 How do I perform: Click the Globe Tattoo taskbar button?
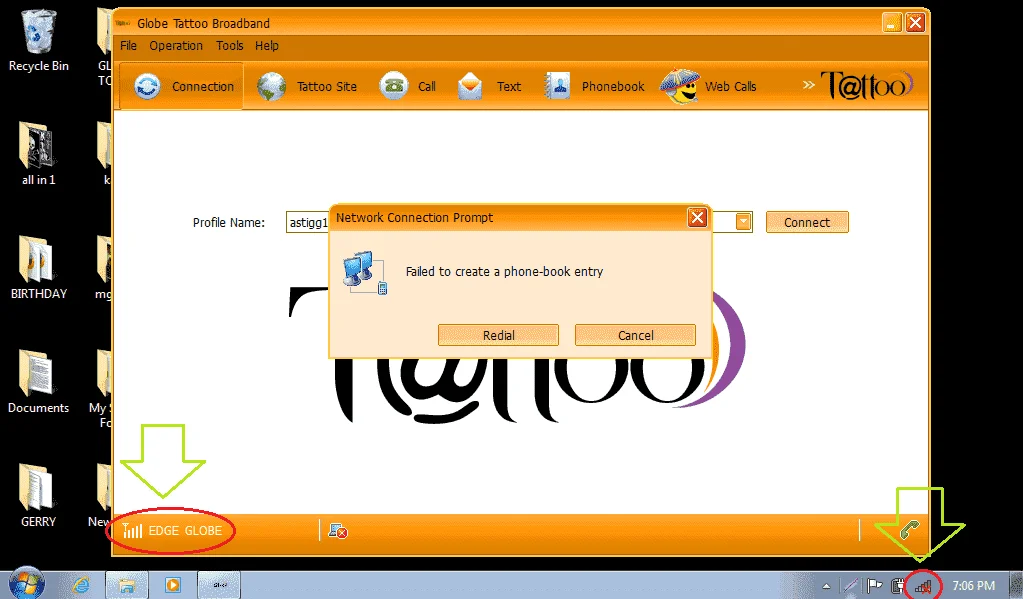click(219, 585)
